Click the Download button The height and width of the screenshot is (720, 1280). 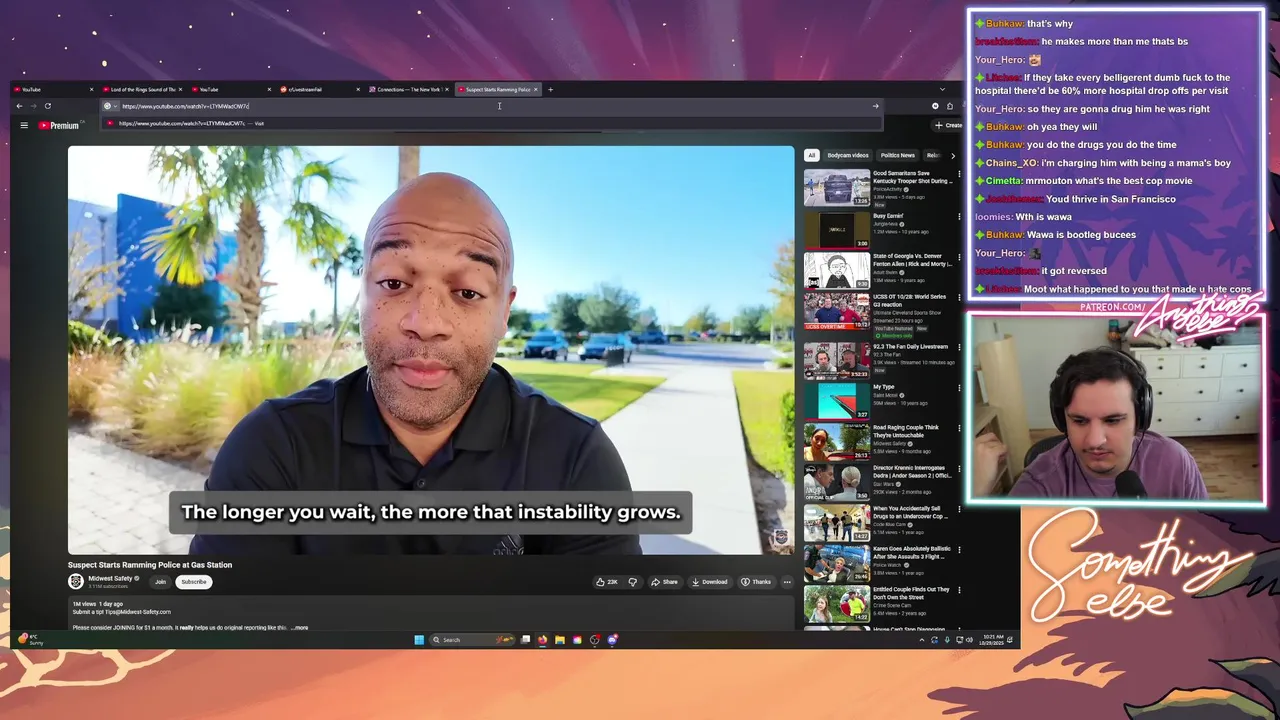[x=710, y=582]
